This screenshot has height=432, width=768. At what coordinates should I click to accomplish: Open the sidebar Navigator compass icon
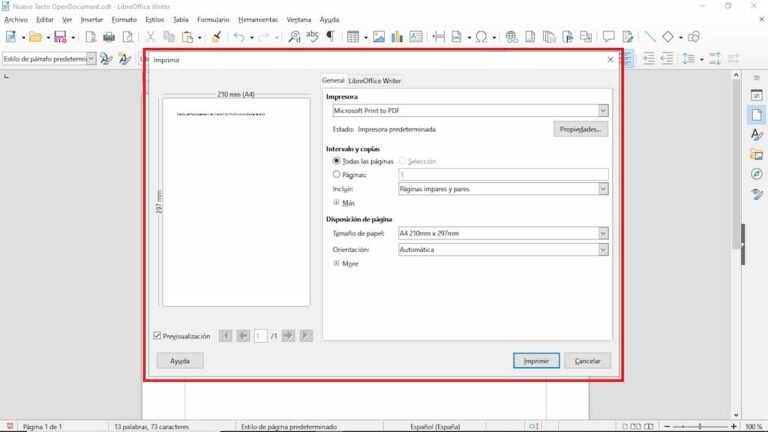(x=757, y=174)
